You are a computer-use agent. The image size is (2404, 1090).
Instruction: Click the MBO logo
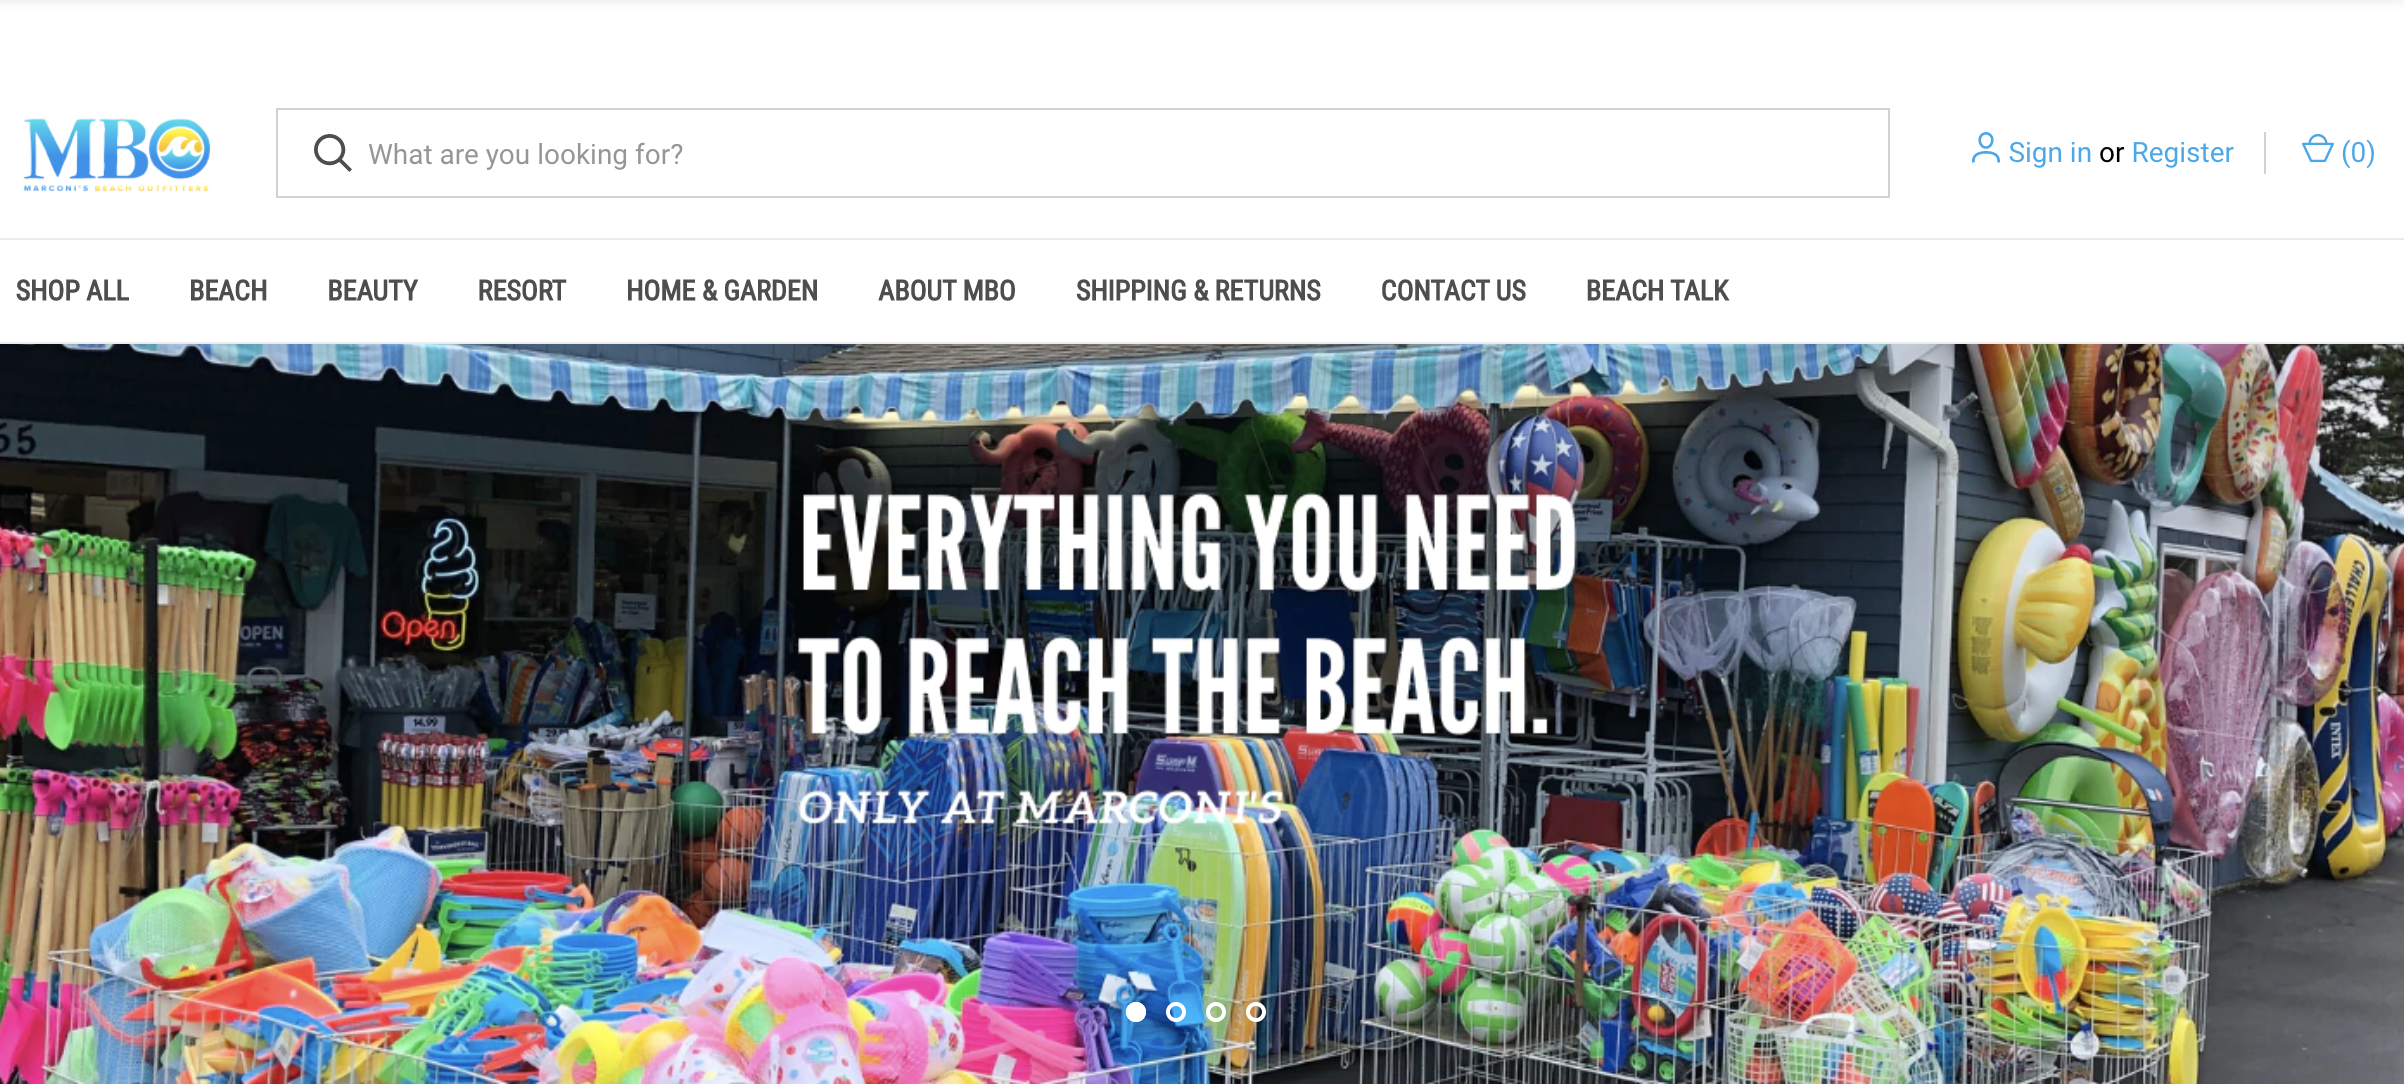tap(117, 154)
